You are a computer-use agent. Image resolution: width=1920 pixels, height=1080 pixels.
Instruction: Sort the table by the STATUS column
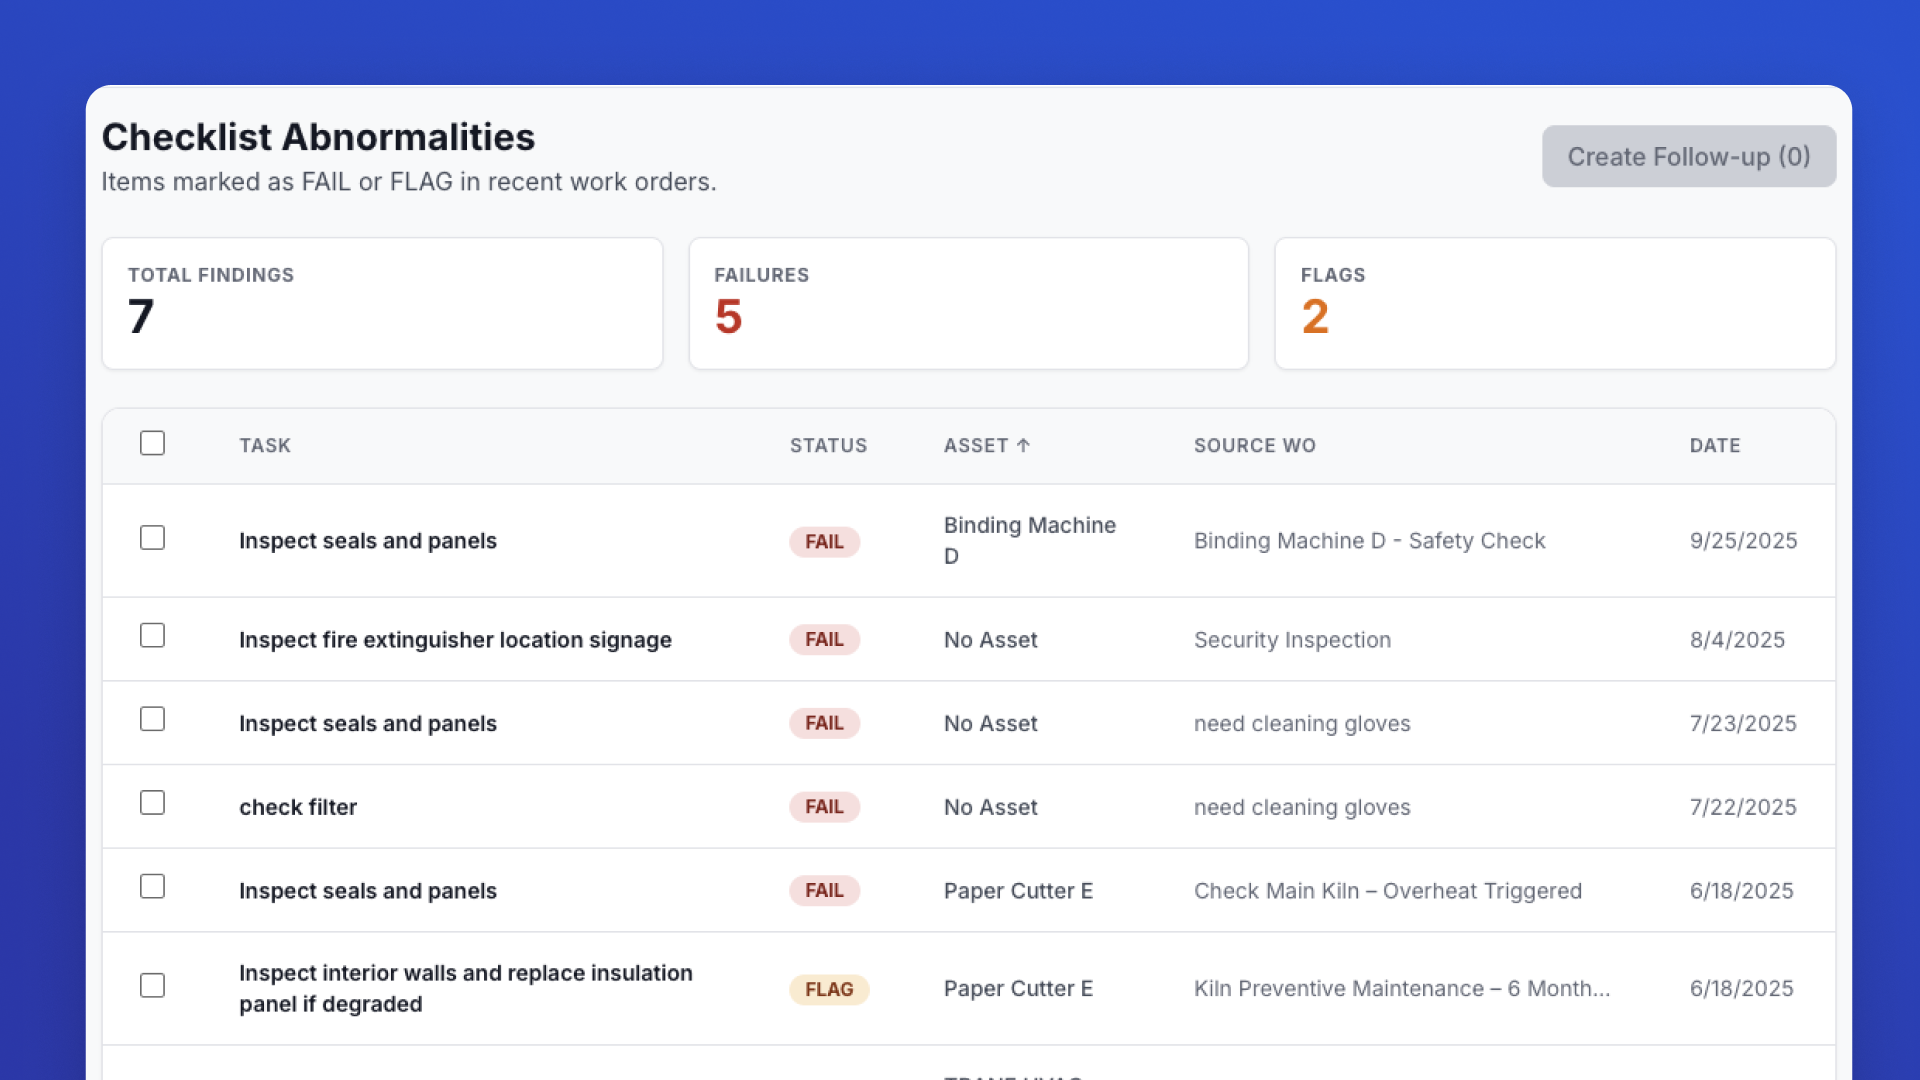coord(828,446)
